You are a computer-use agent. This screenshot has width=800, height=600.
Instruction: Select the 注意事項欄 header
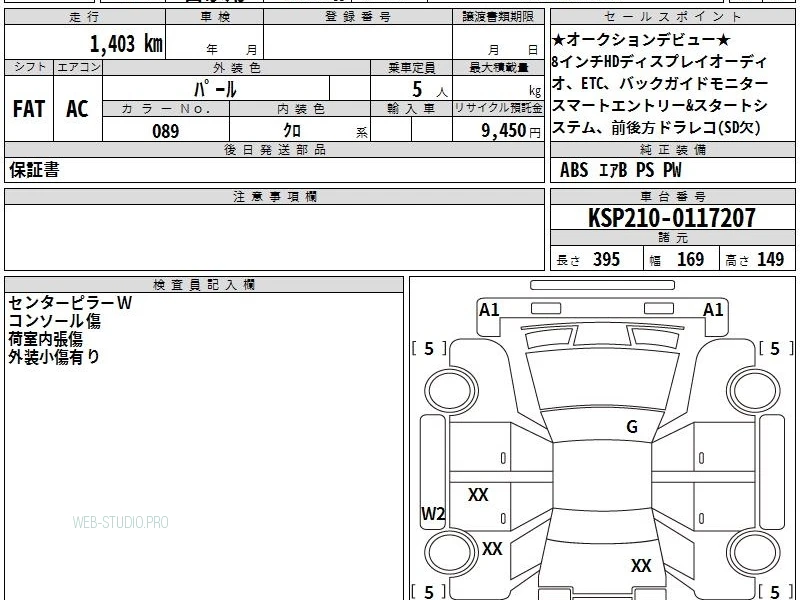click(274, 196)
